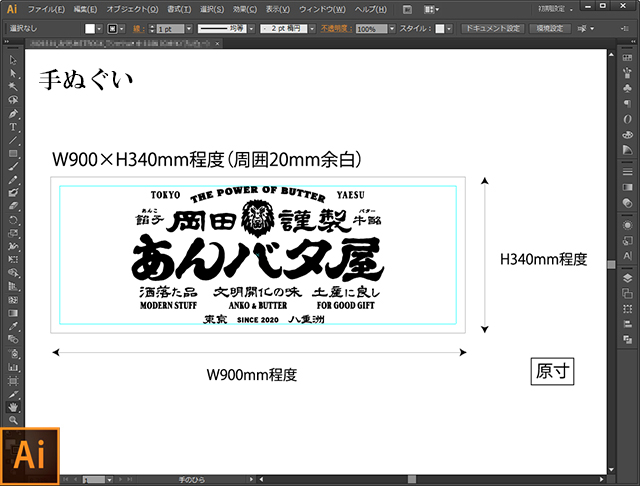Screen dimensions: 640x486
Task: Select the Direct Selection tool
Action: pos(13,74)
